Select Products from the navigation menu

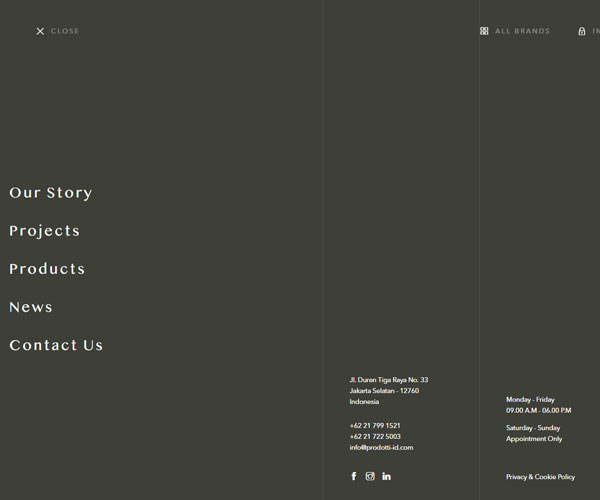click(x=47, y=269)
